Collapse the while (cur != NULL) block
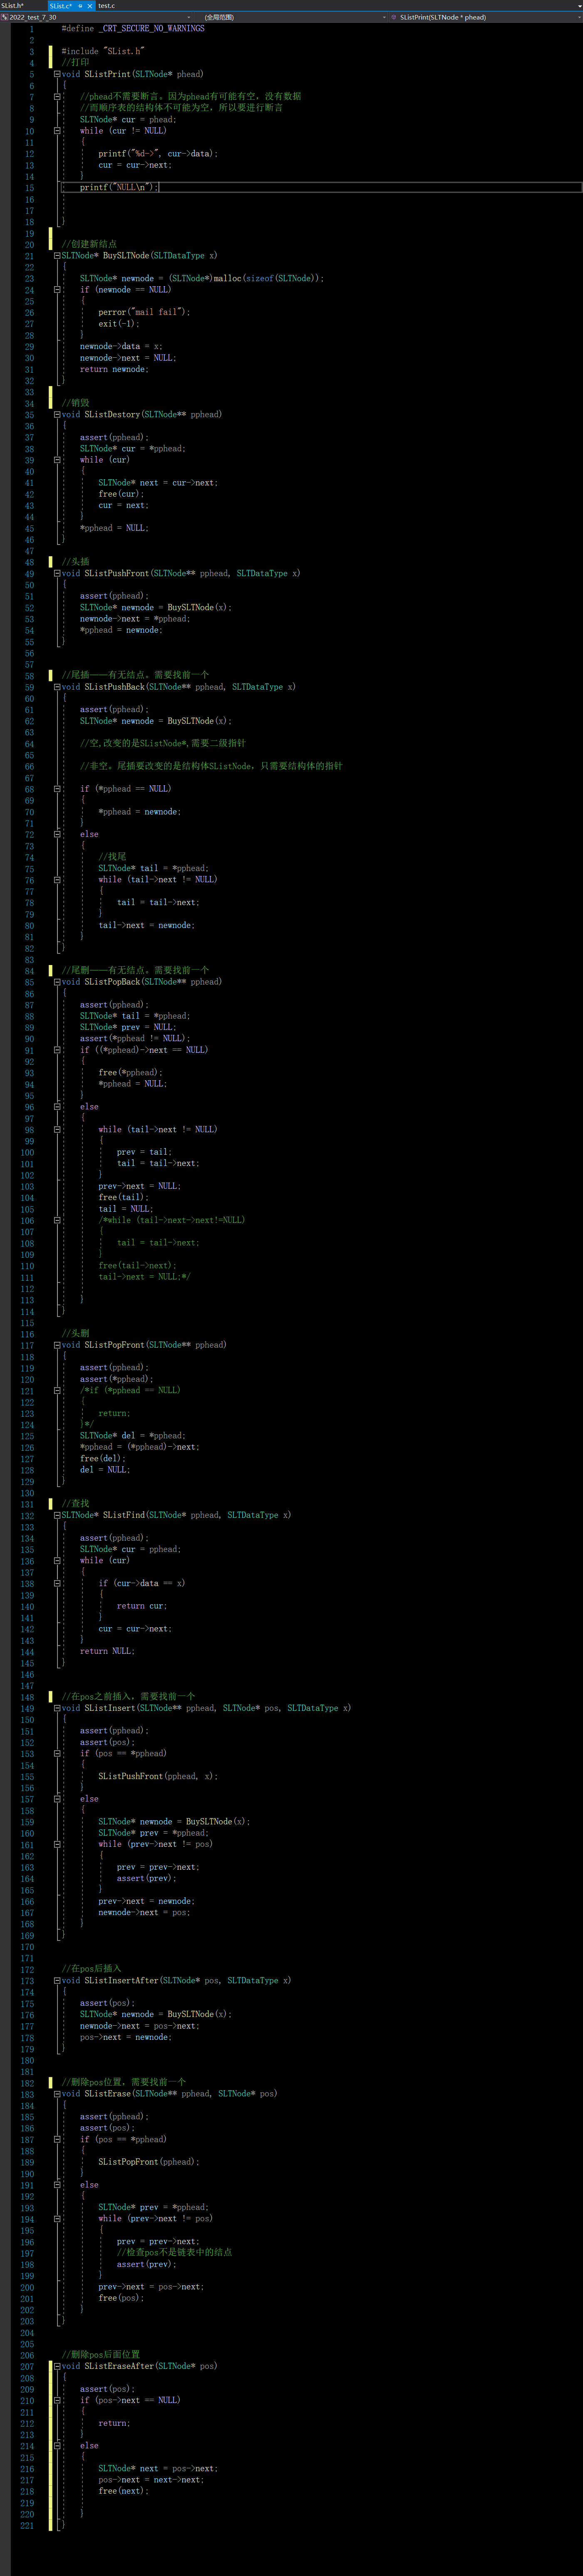 57,131
